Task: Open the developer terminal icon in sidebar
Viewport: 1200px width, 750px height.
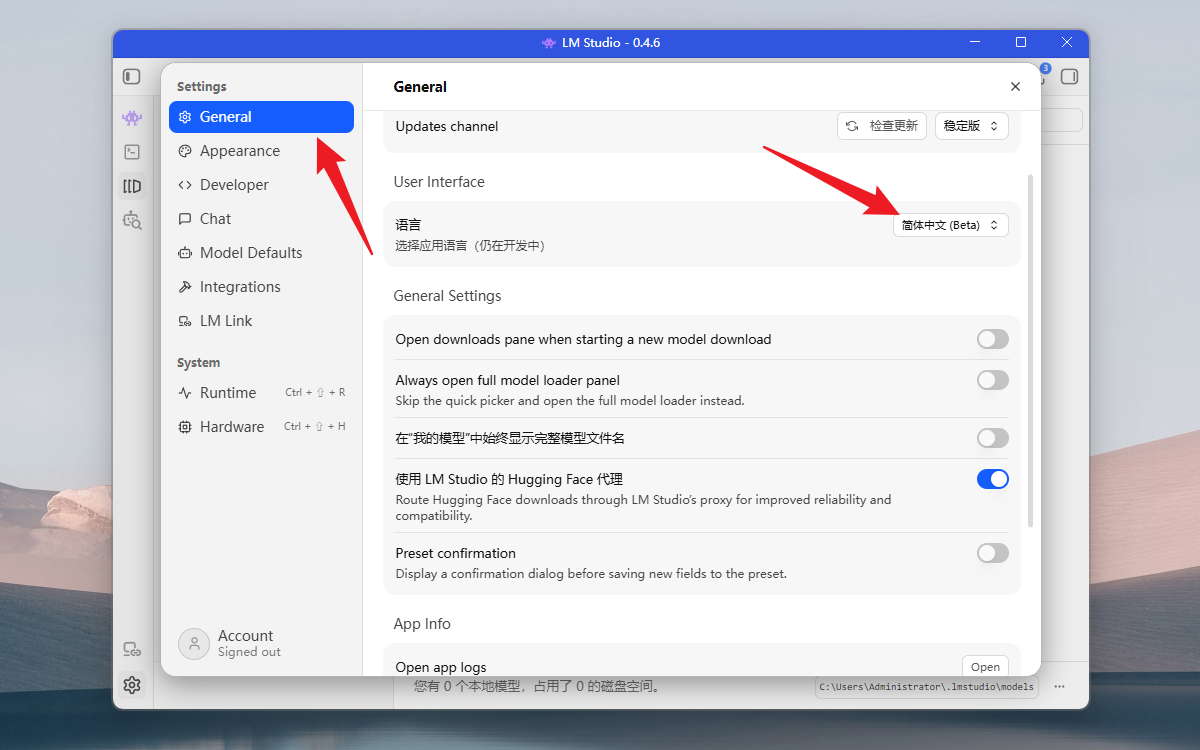Action: pyautogui.click(x=132, y=152)
